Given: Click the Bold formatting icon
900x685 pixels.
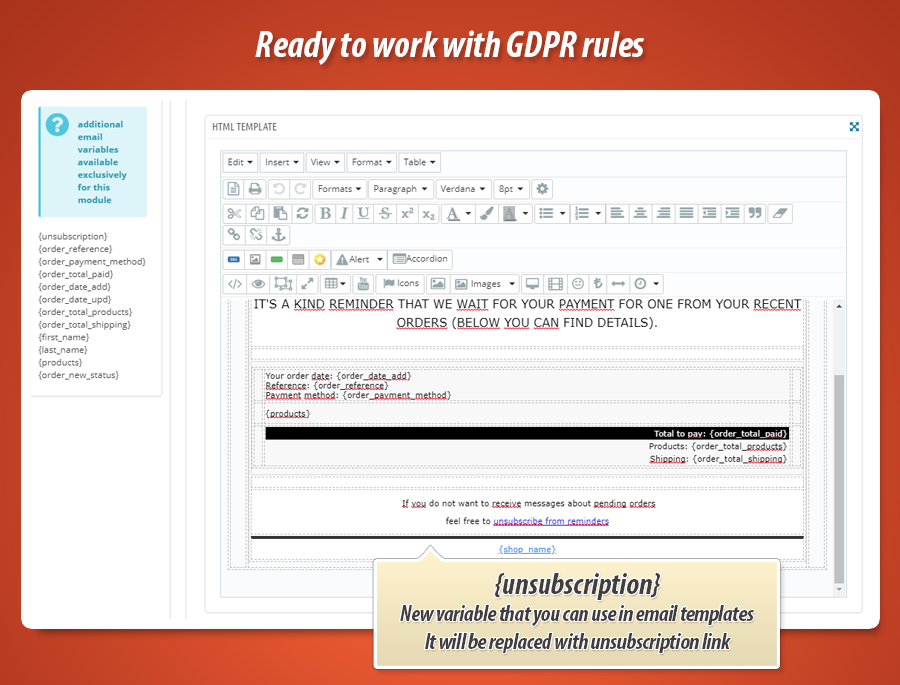Looking at the screenshot, I should [325, 213].
